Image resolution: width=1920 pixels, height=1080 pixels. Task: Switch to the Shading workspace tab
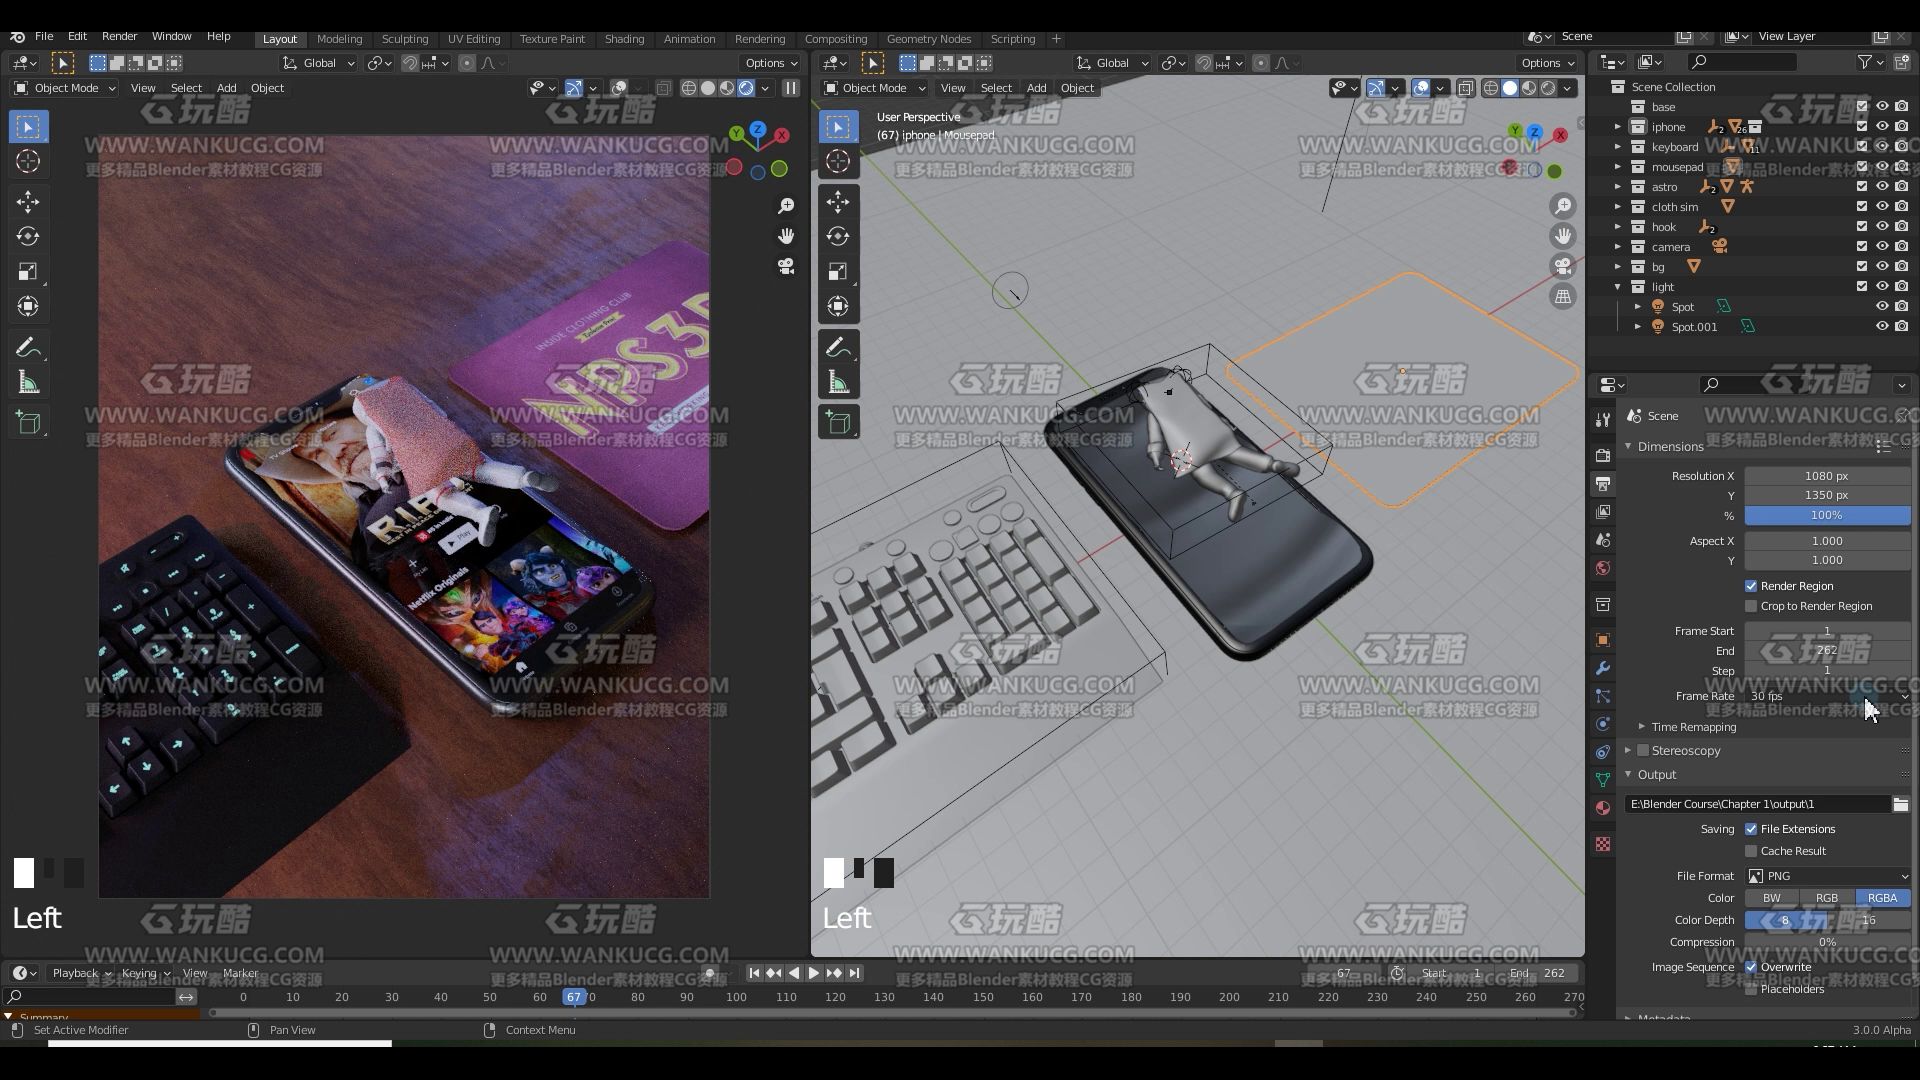pyautogui.click(x=624, y=39)
